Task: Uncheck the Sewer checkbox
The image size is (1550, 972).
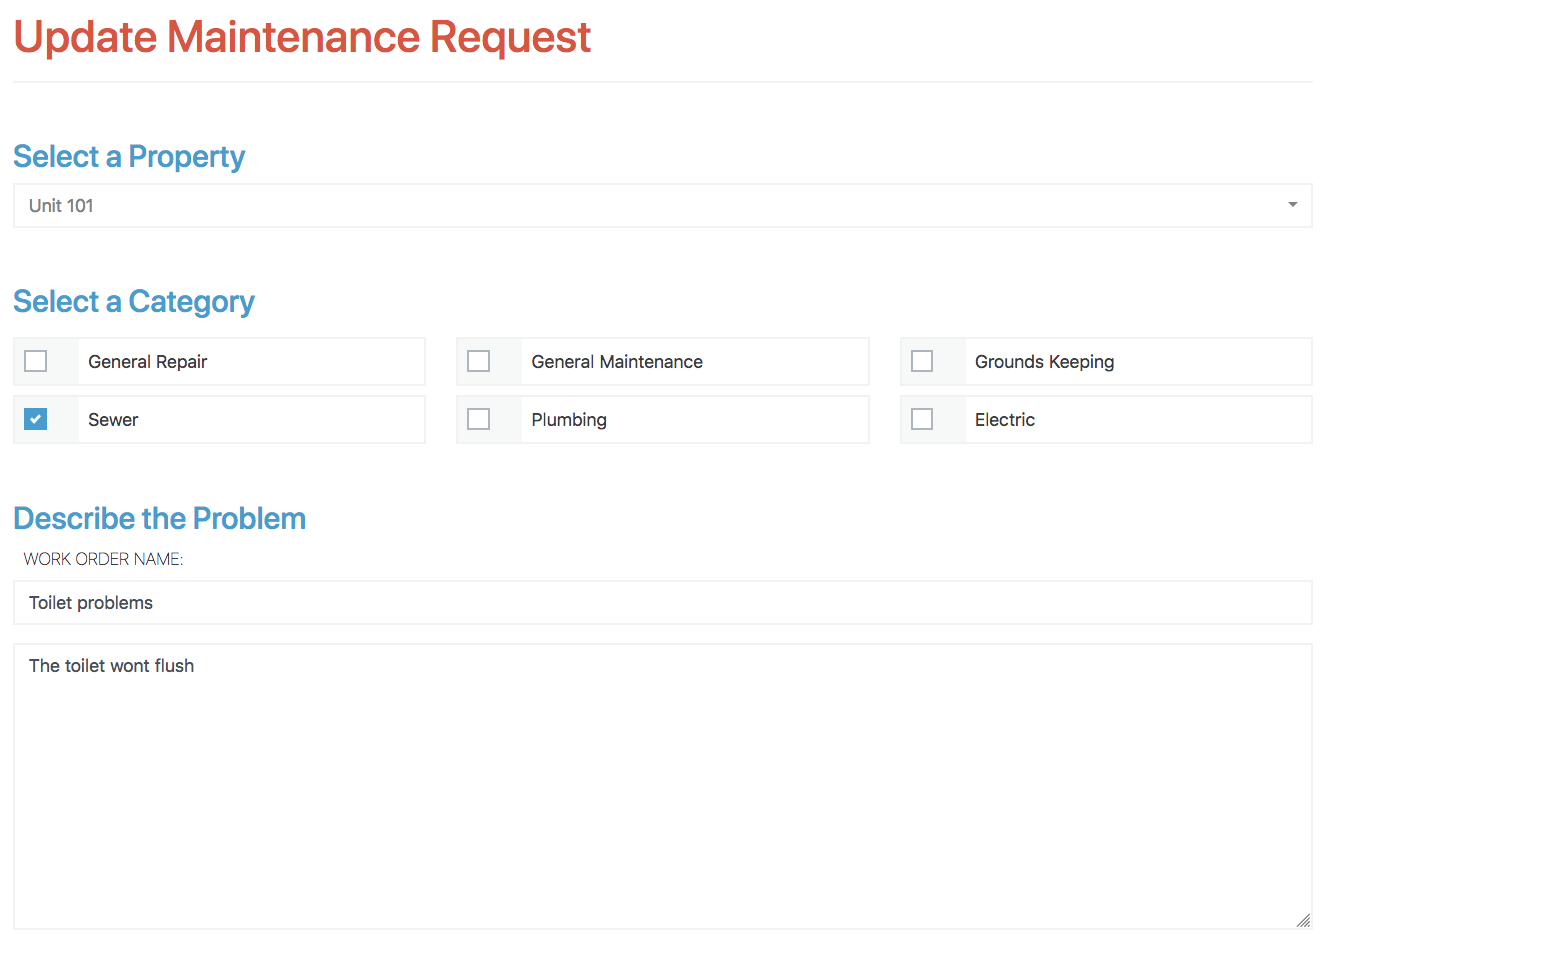Action: pos(35,419)
